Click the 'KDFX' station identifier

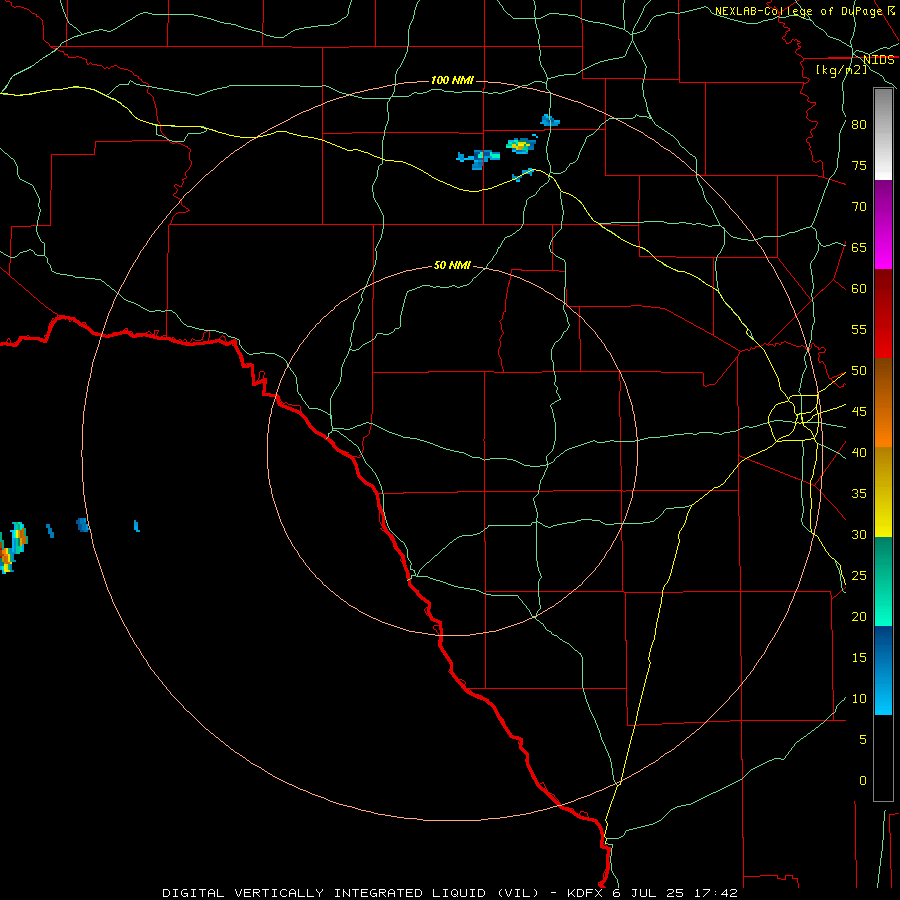[586, 893]
